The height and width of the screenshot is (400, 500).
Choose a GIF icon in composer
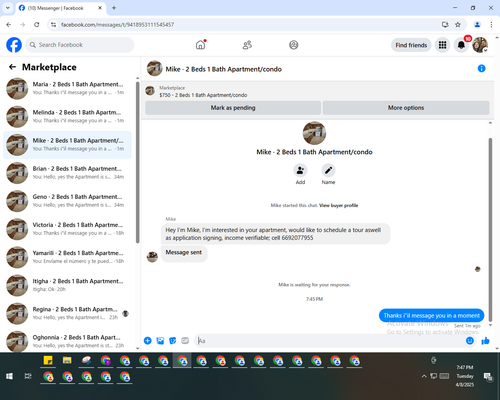pos(185,340)
